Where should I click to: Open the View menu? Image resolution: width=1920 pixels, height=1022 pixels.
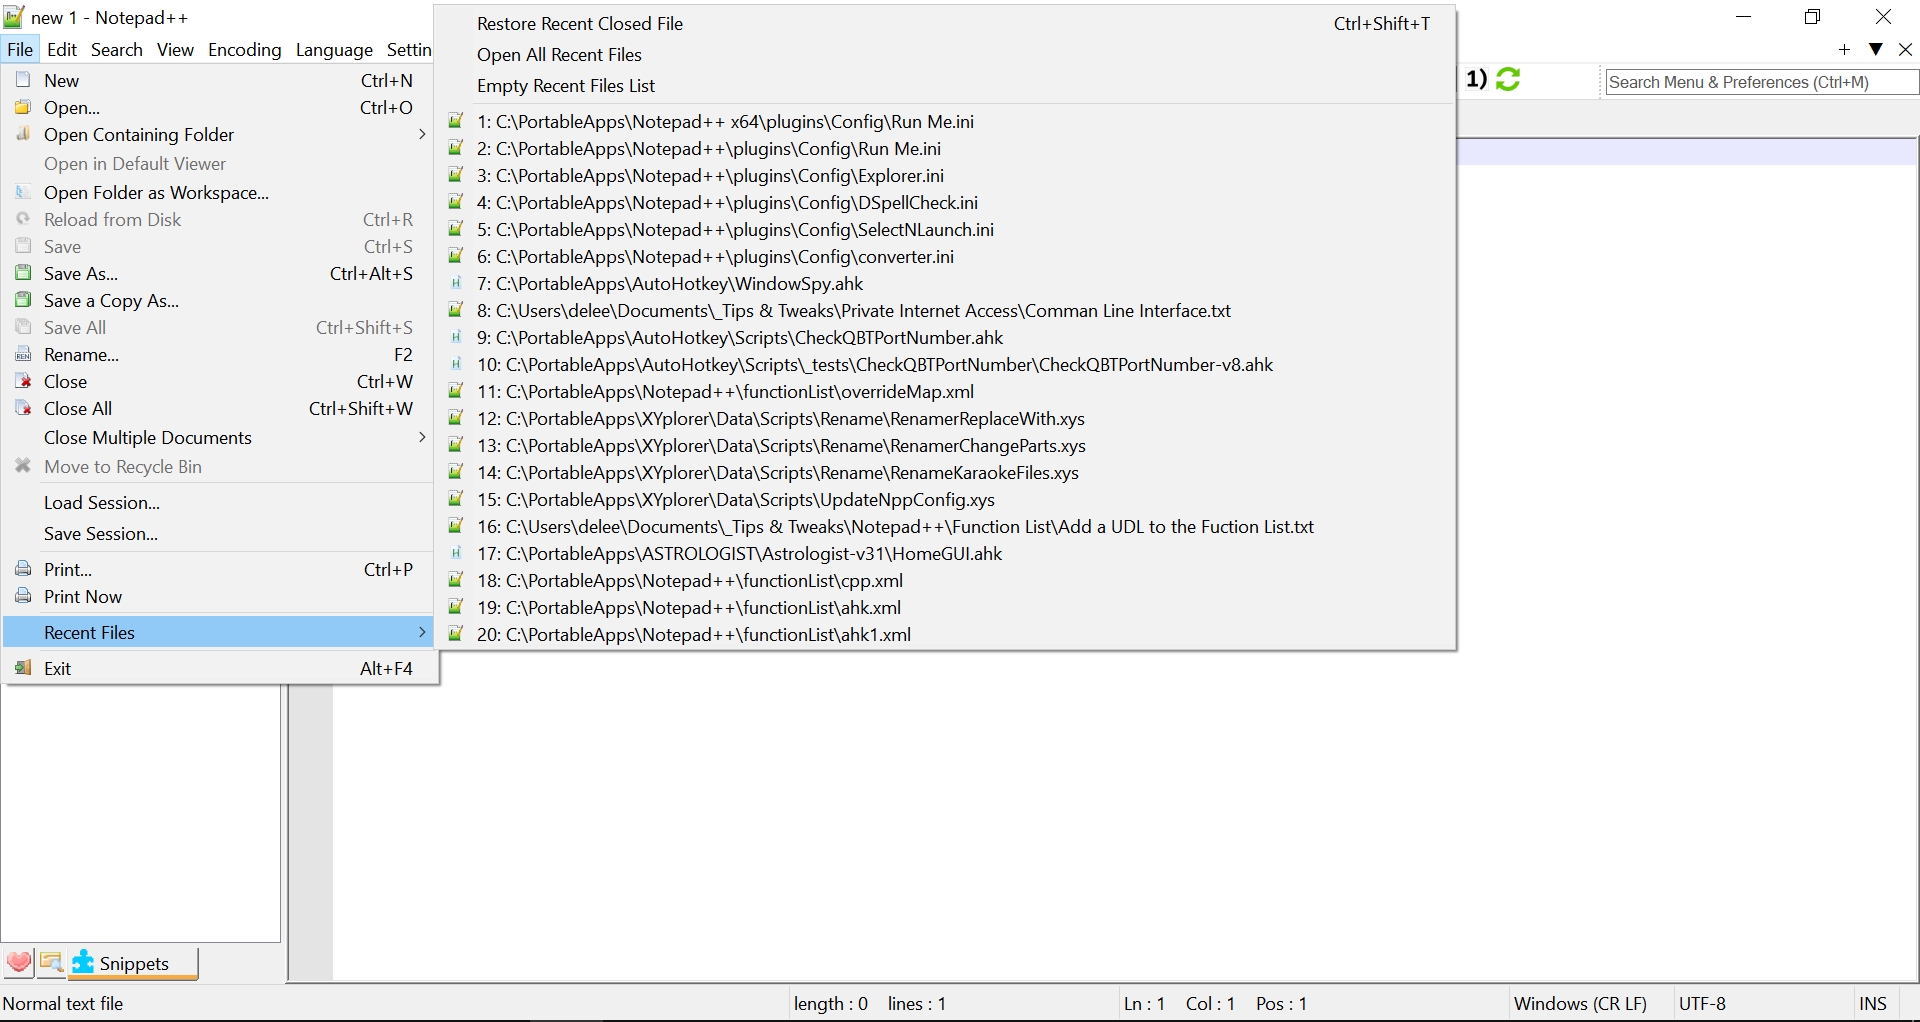click(x=175, y=49)
